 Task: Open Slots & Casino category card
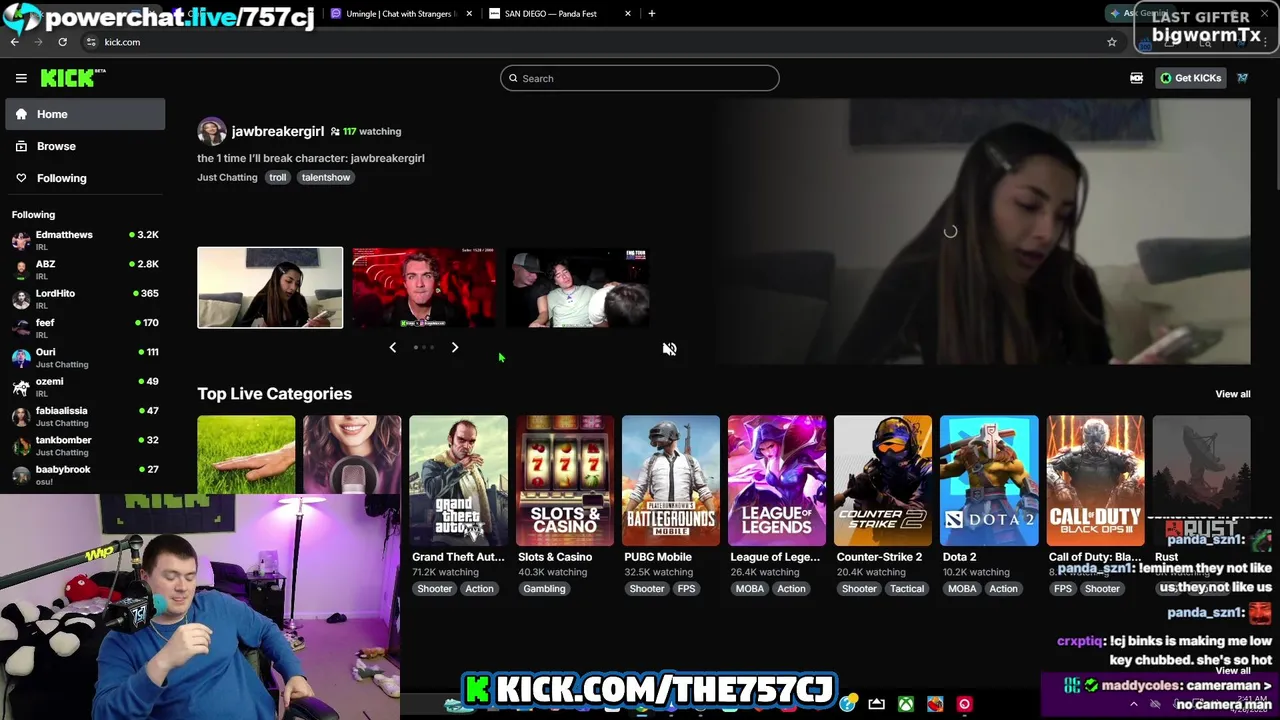564,480
